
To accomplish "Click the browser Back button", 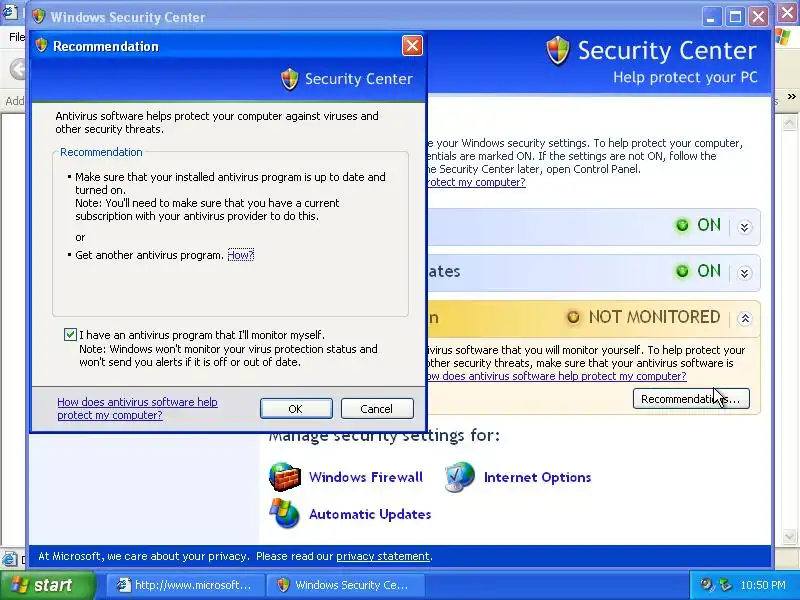I will [x=18, y=69].
